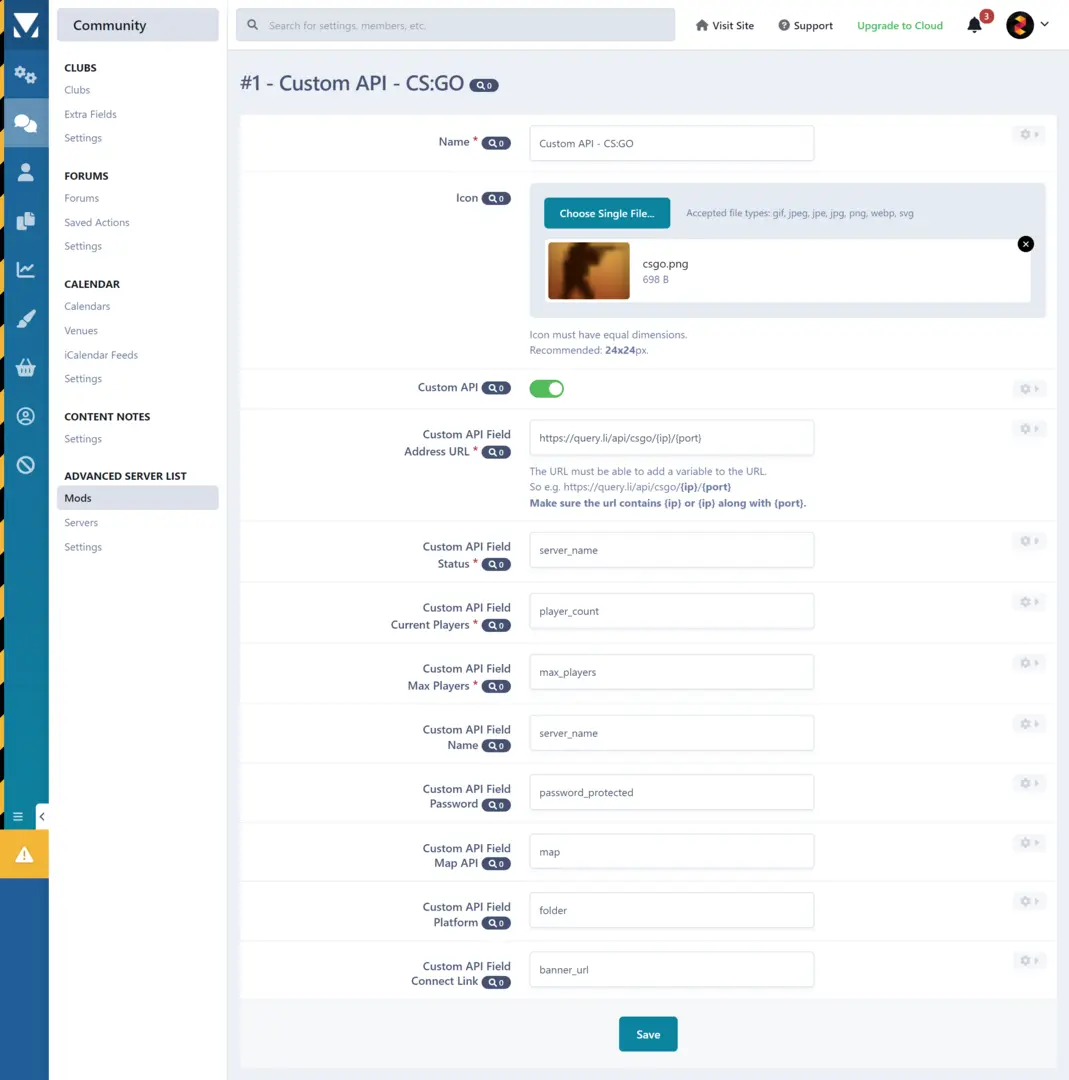Open Extra Fields under Clubs
1069x1080 pixels.
click(90, 114)
